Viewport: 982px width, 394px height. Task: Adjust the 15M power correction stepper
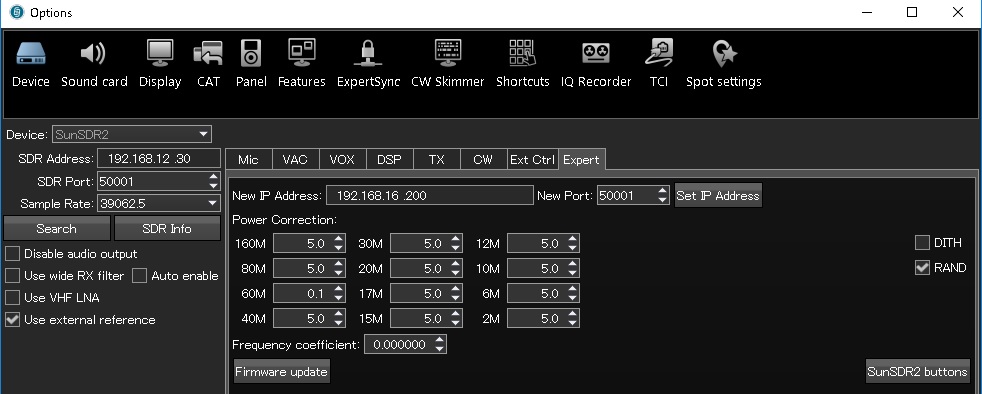click(456, 318)
